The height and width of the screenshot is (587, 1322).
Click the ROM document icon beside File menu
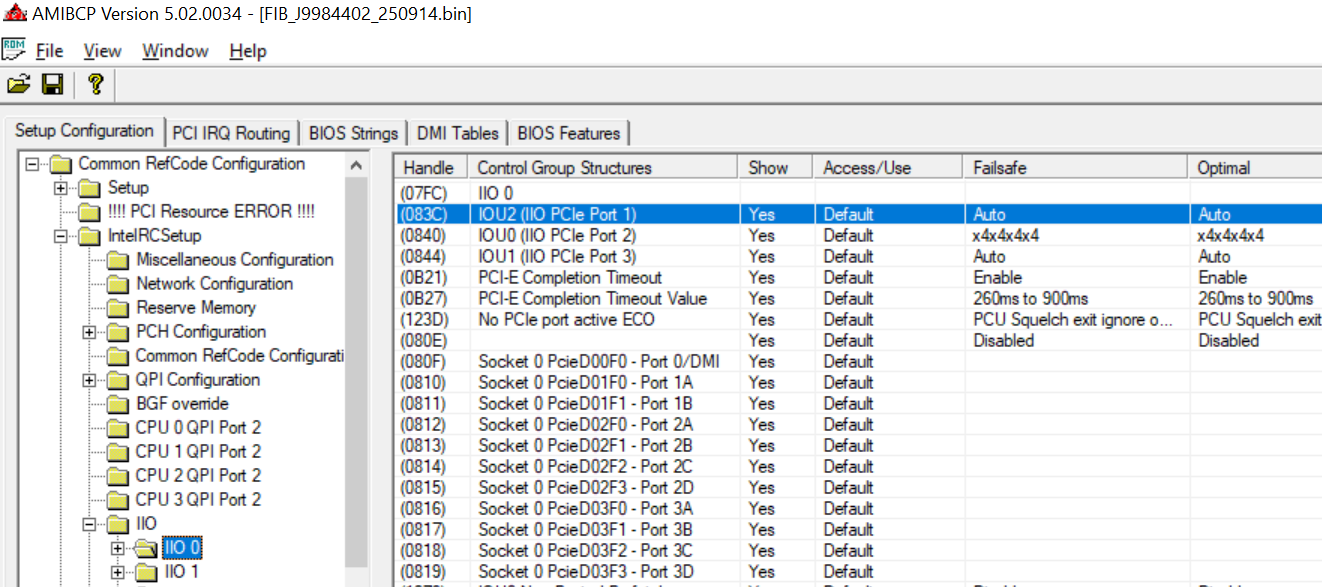tap(14, 49)
